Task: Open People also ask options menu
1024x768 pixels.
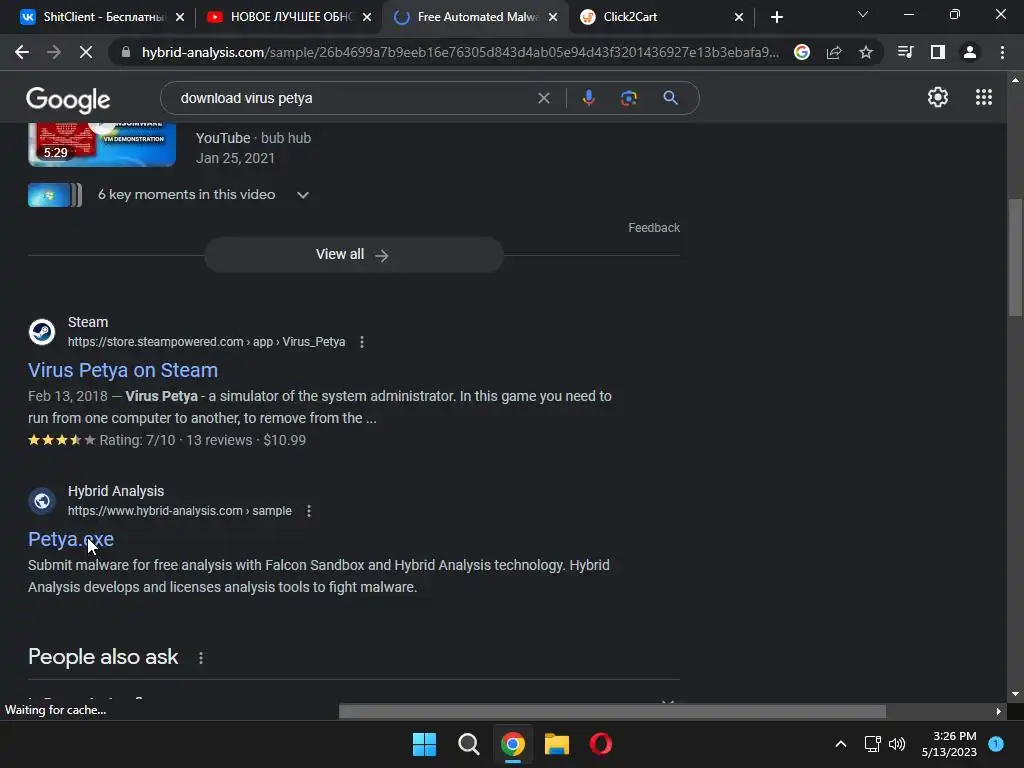Action: pos(200,658)
